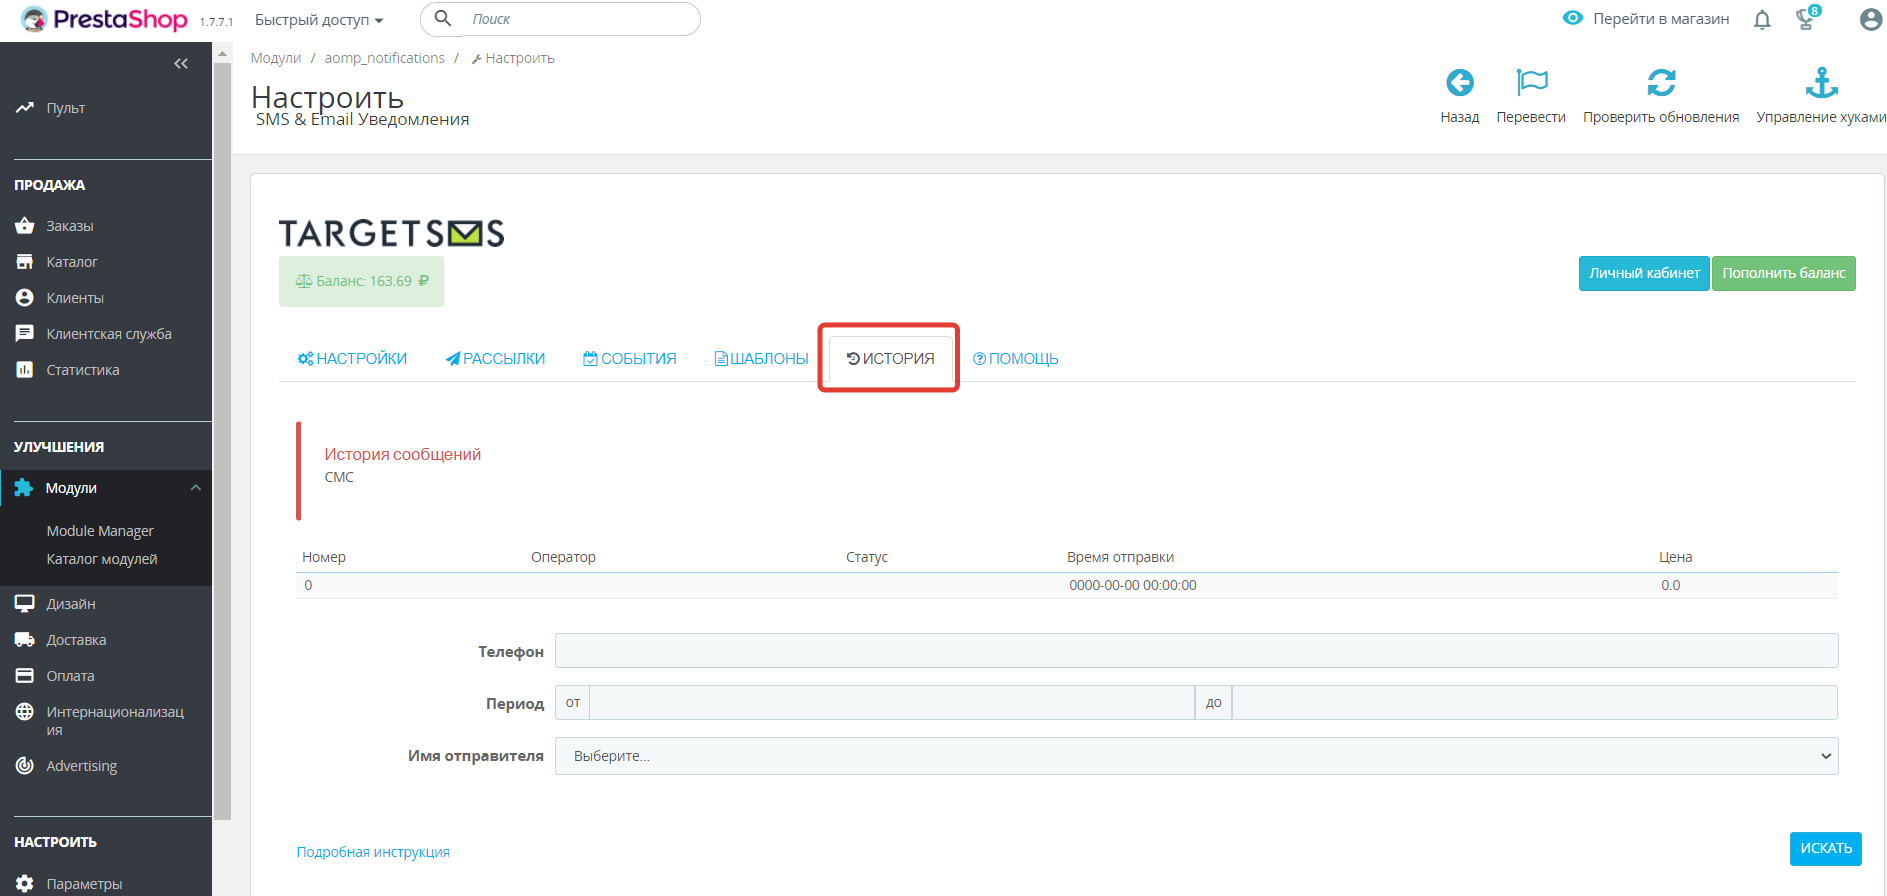Screen dimensions: 1887x896
Task: Click the Цена column header
Action: [1676, 557]
